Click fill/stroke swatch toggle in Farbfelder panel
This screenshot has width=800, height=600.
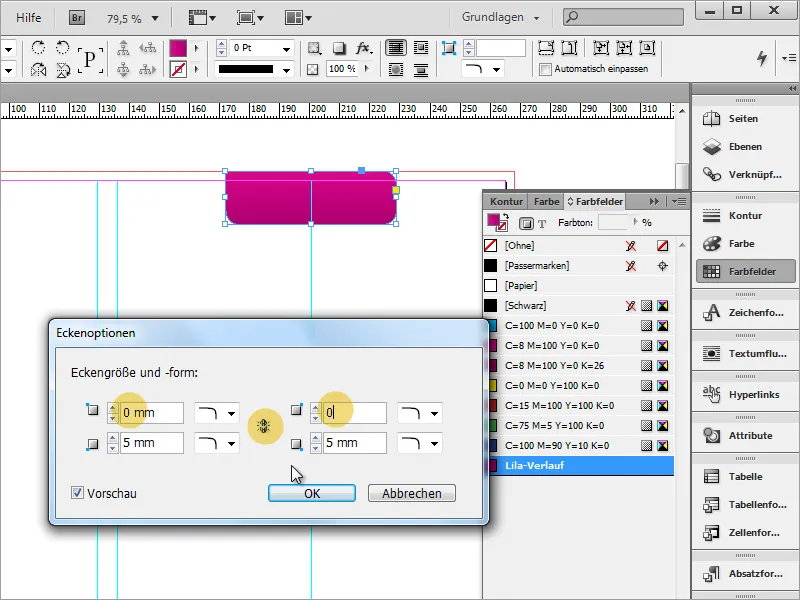[x=496, y=222]
